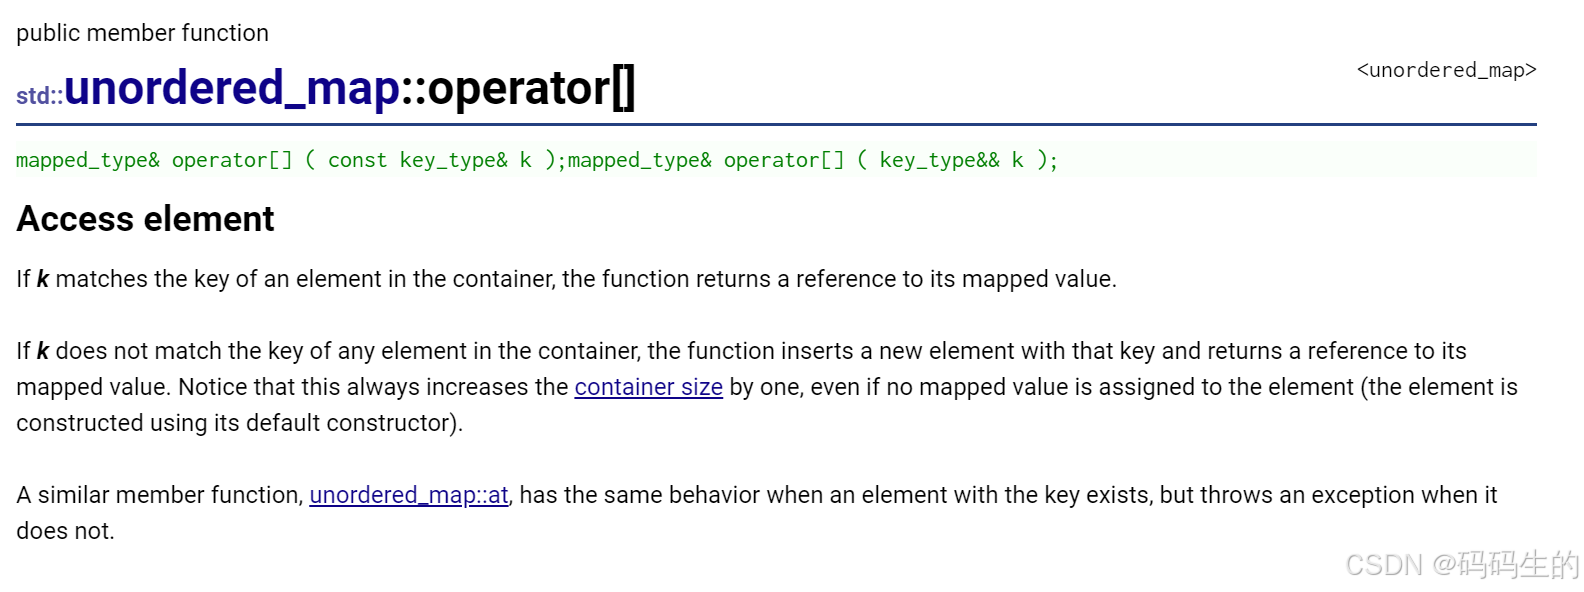Viewport: 1584px width, 592px height.
Task: Click the "public member function" label
Action: click(x=142, y=33)
